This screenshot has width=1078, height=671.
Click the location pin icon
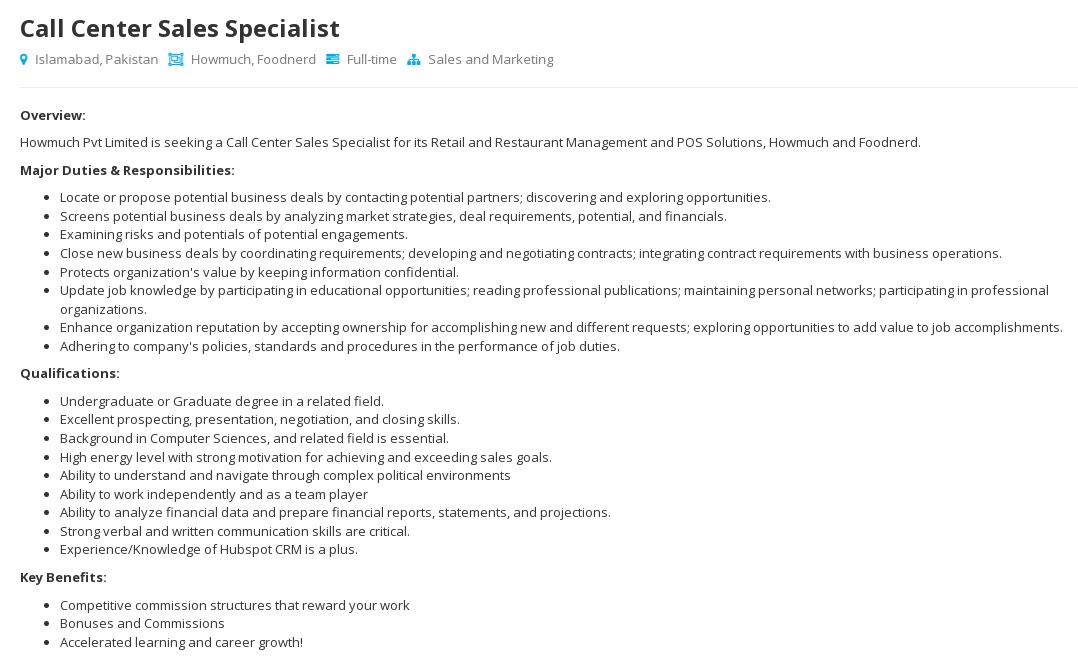tap(24, 60)
